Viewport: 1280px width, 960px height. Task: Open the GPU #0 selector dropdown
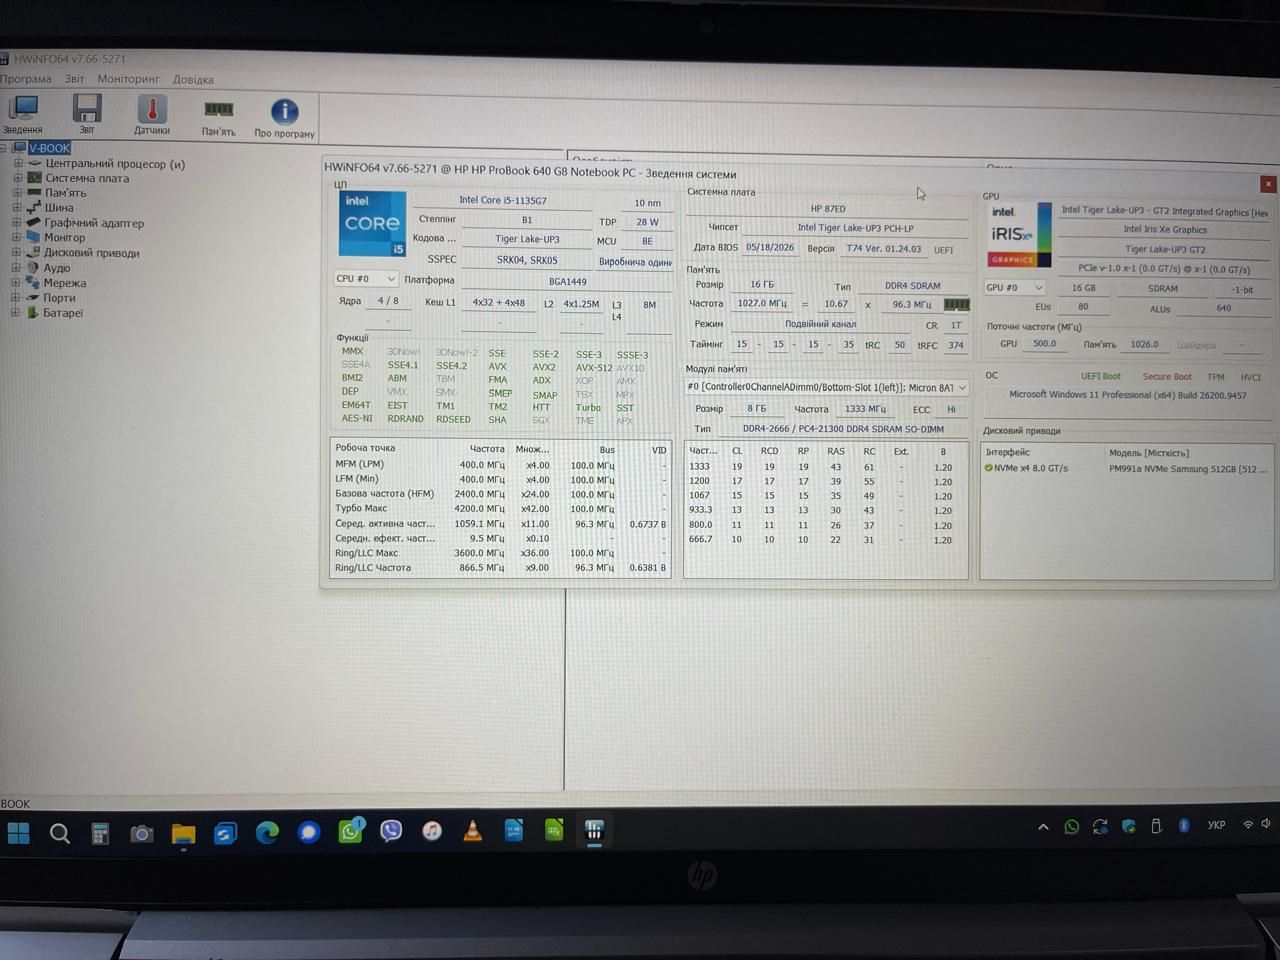1014,288
